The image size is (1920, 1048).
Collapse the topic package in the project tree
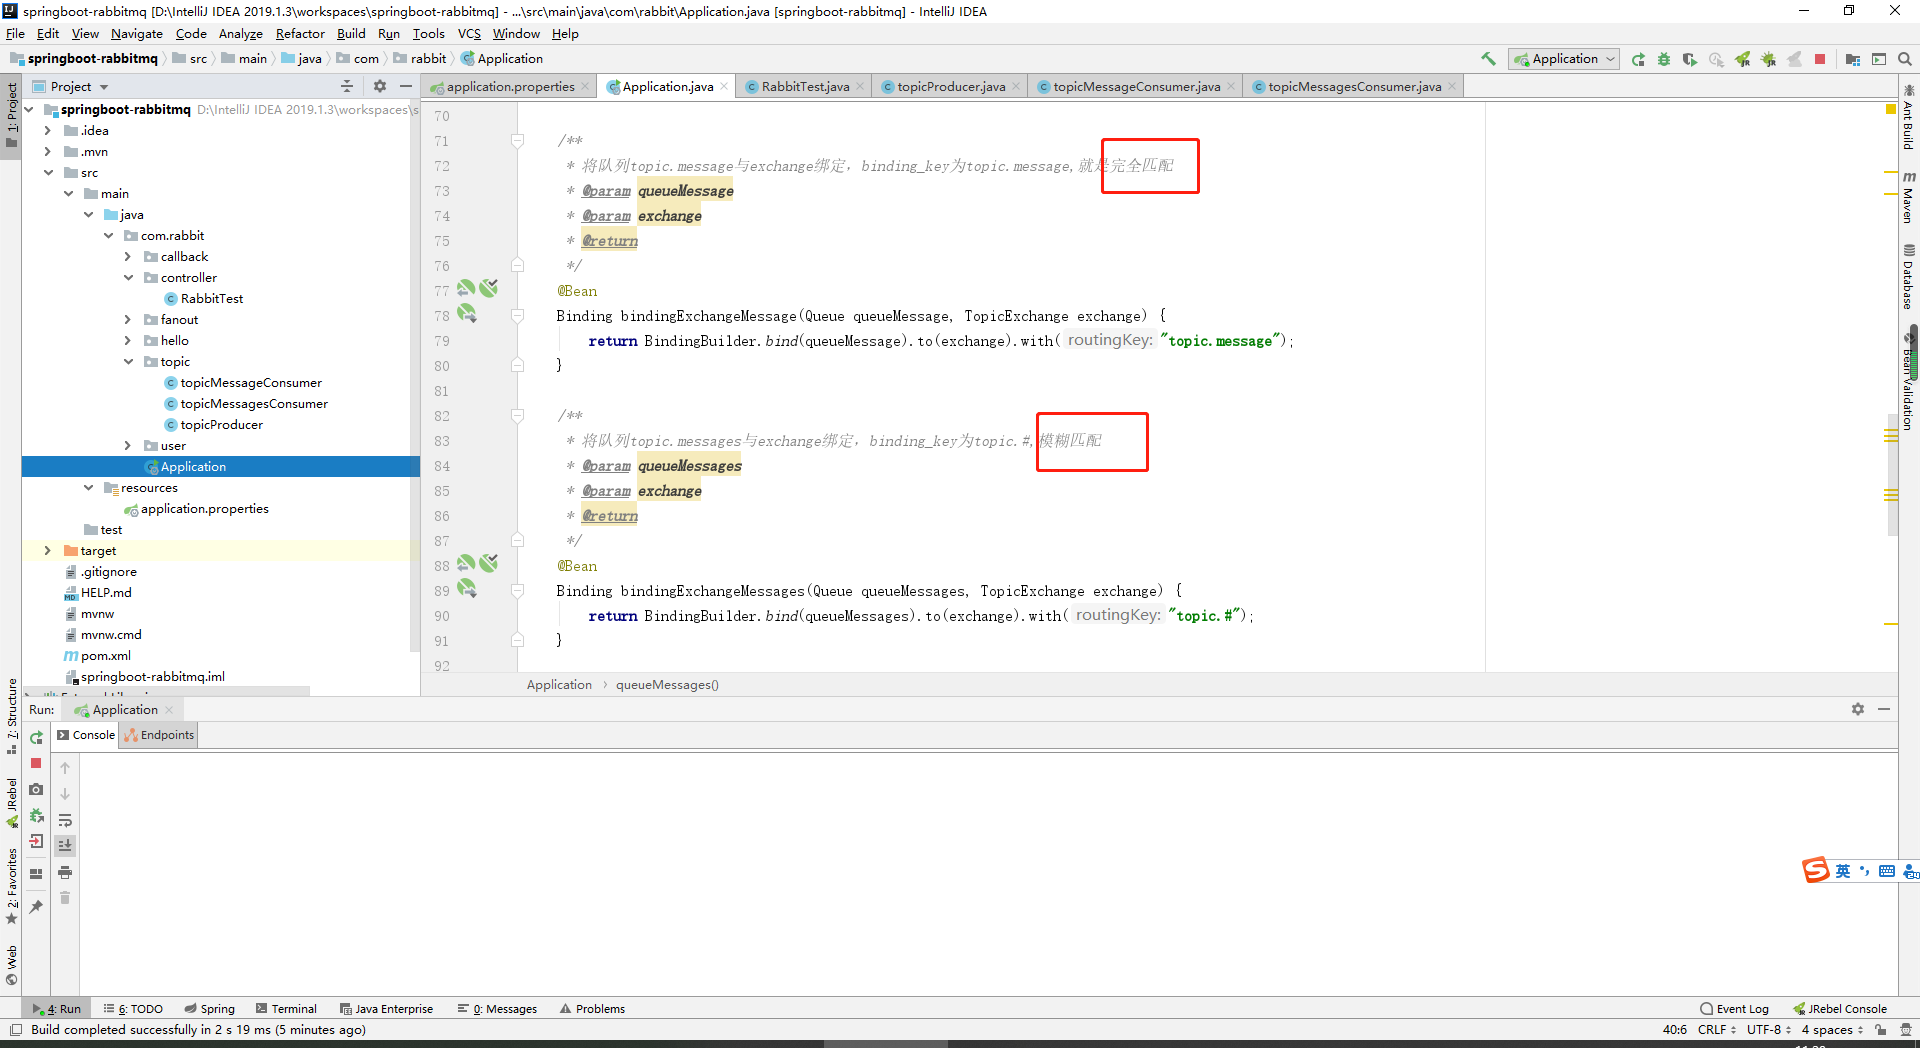coord(128,361)
